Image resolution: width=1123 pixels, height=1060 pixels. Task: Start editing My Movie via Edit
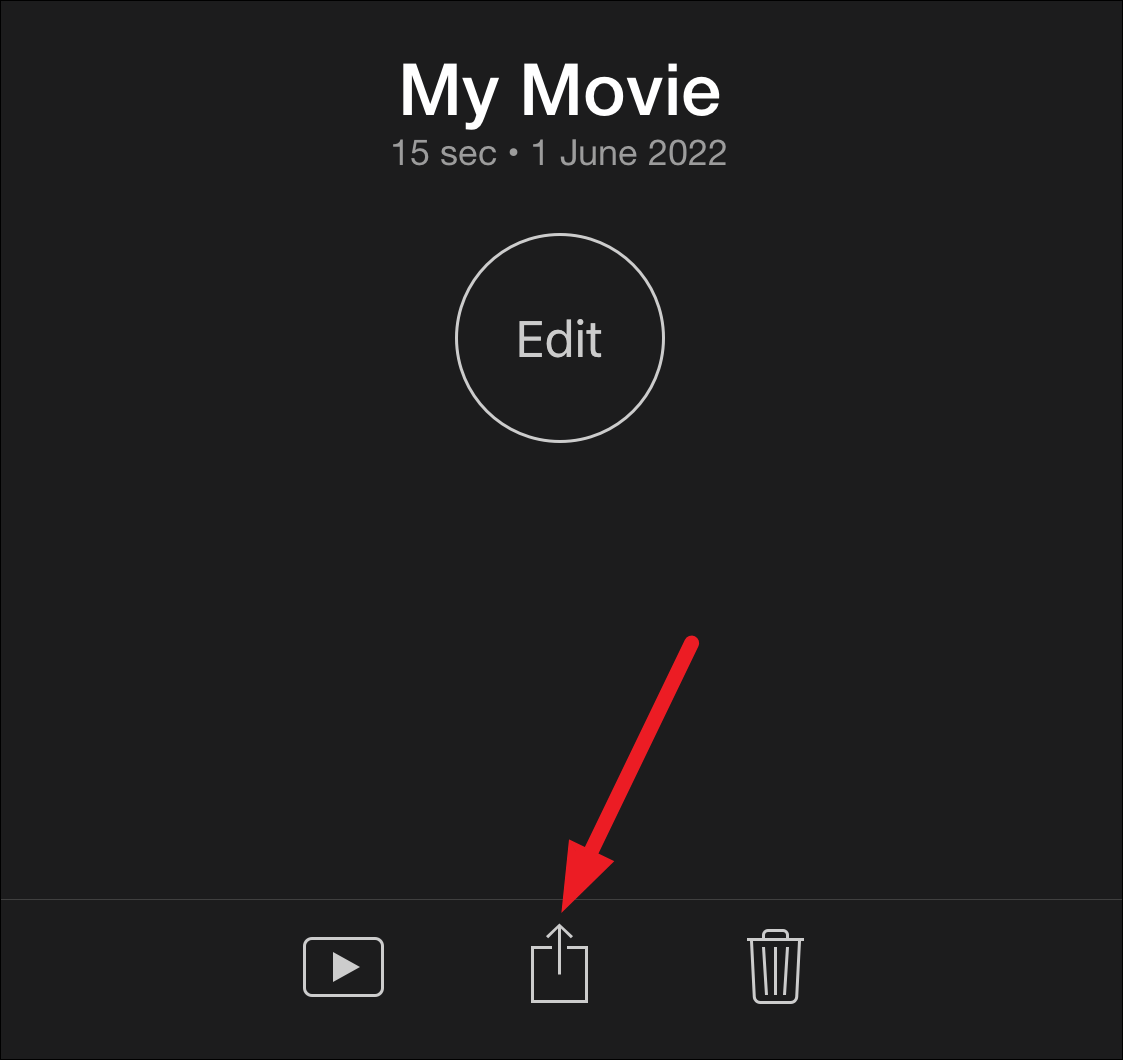point(560,338)
